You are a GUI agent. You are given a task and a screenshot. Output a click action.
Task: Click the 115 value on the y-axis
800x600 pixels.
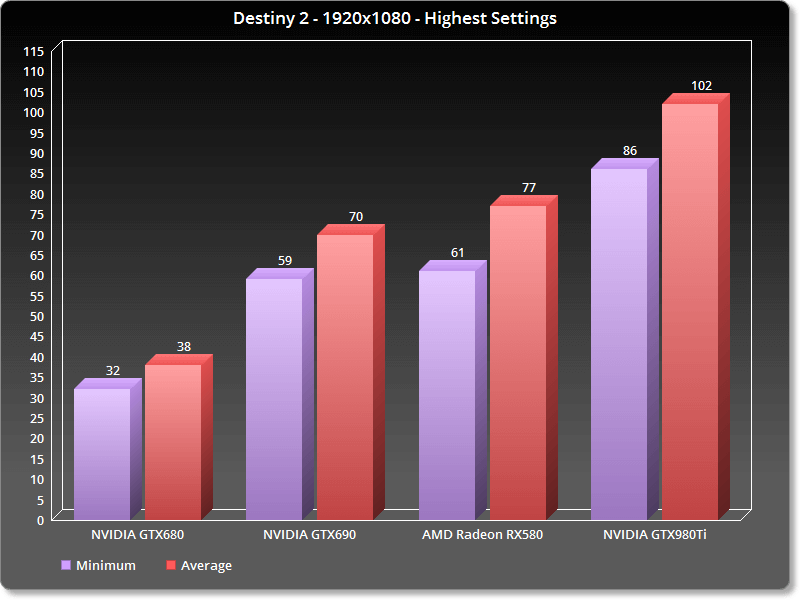34,51
